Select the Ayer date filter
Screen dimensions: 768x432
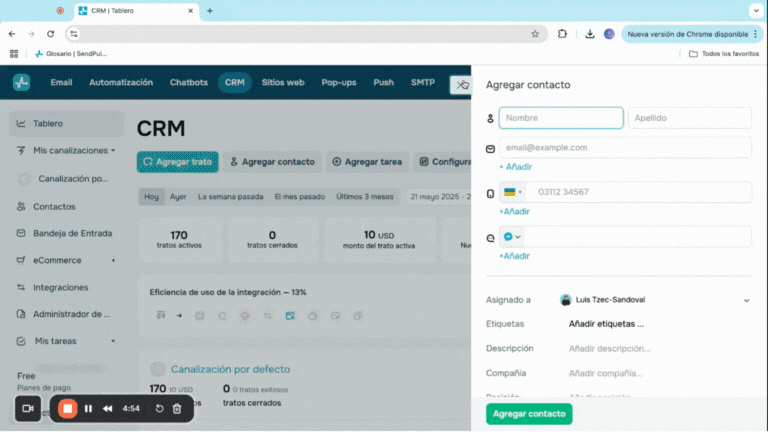point(178,196)
